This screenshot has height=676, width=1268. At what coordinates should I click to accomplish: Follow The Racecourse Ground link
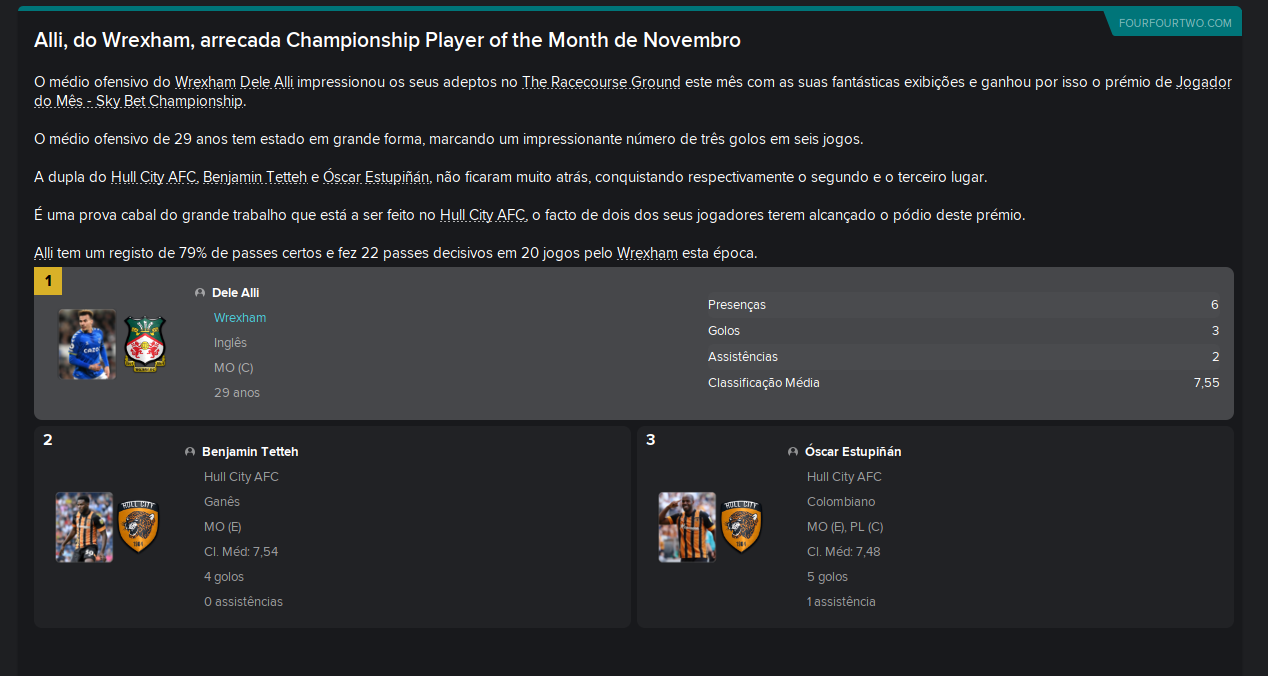click(x=601, y=82)
